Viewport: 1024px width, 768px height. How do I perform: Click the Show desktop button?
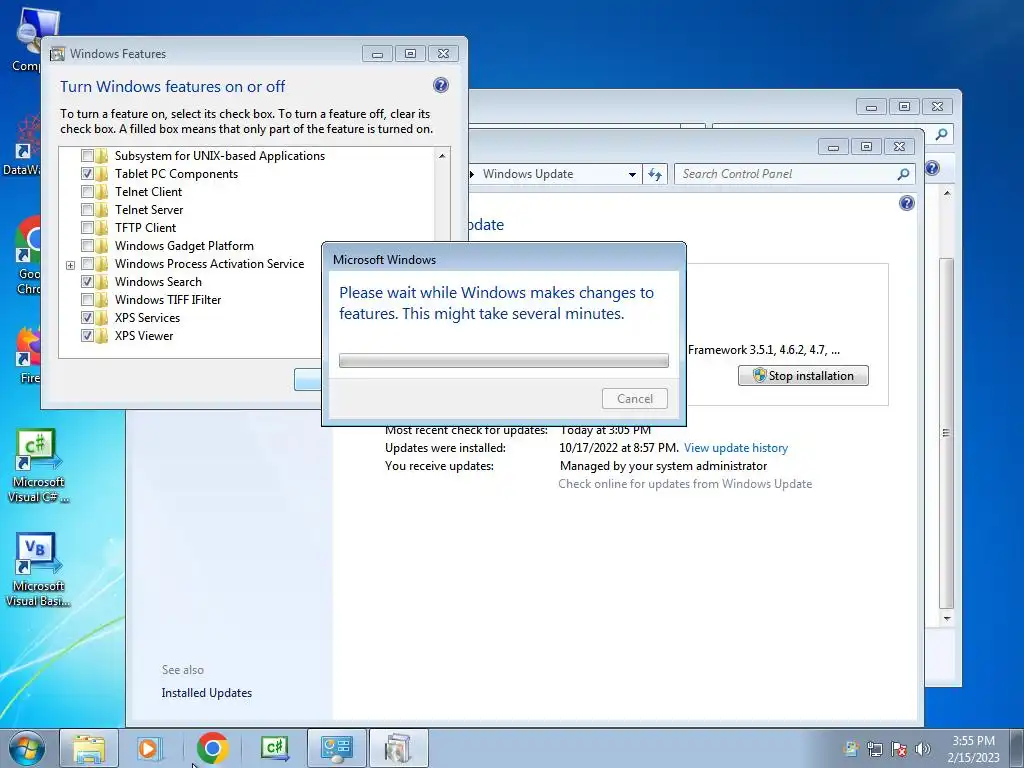click(x=1017, y=748)
